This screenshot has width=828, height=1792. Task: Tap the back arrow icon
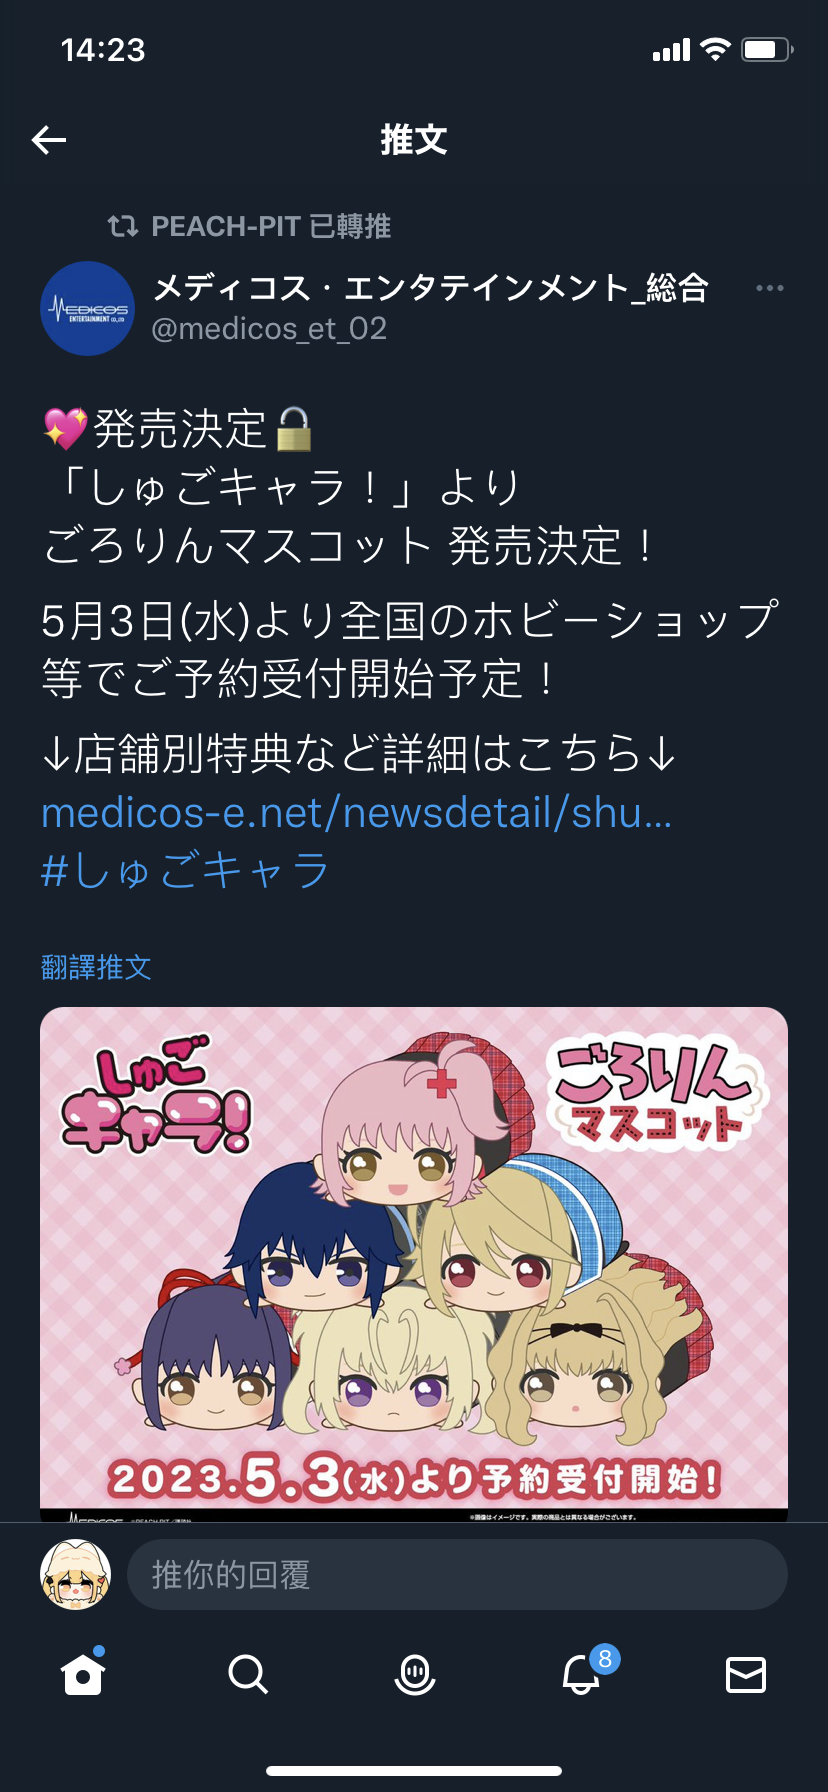click(49, 140)
